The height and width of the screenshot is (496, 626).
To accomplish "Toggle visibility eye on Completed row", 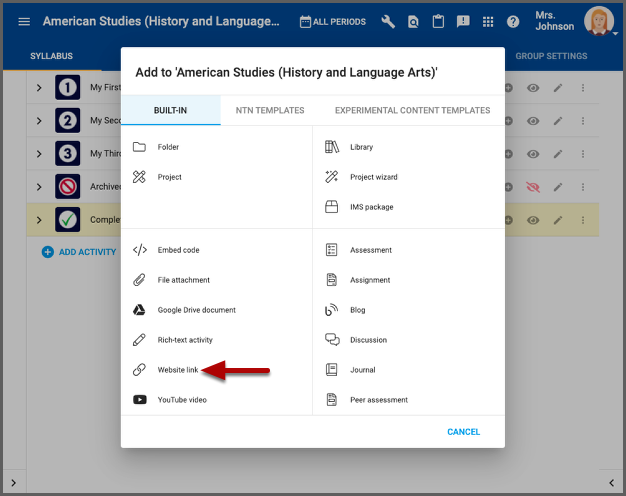I will [x=534, y=220].
